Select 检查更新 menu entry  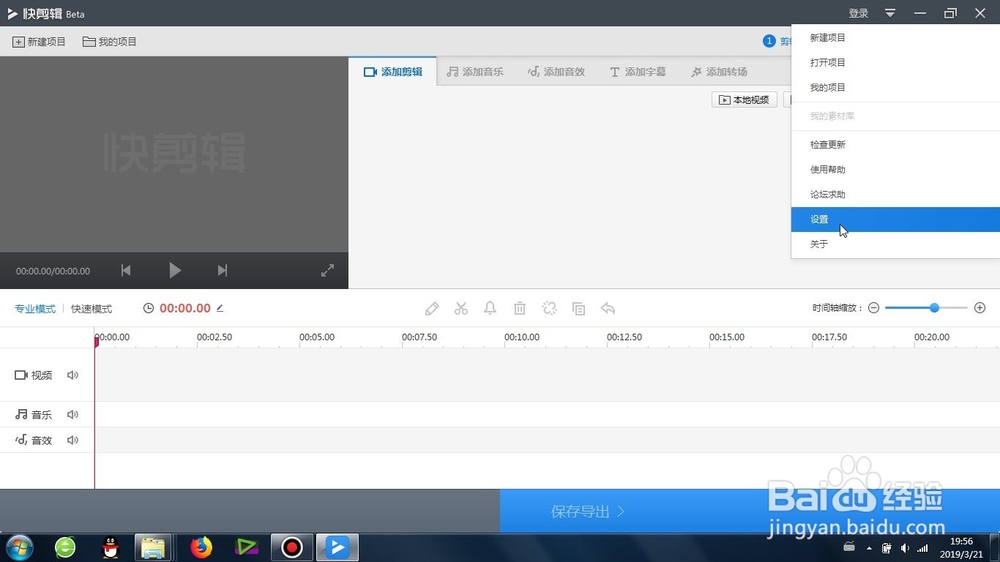[895, 145]
